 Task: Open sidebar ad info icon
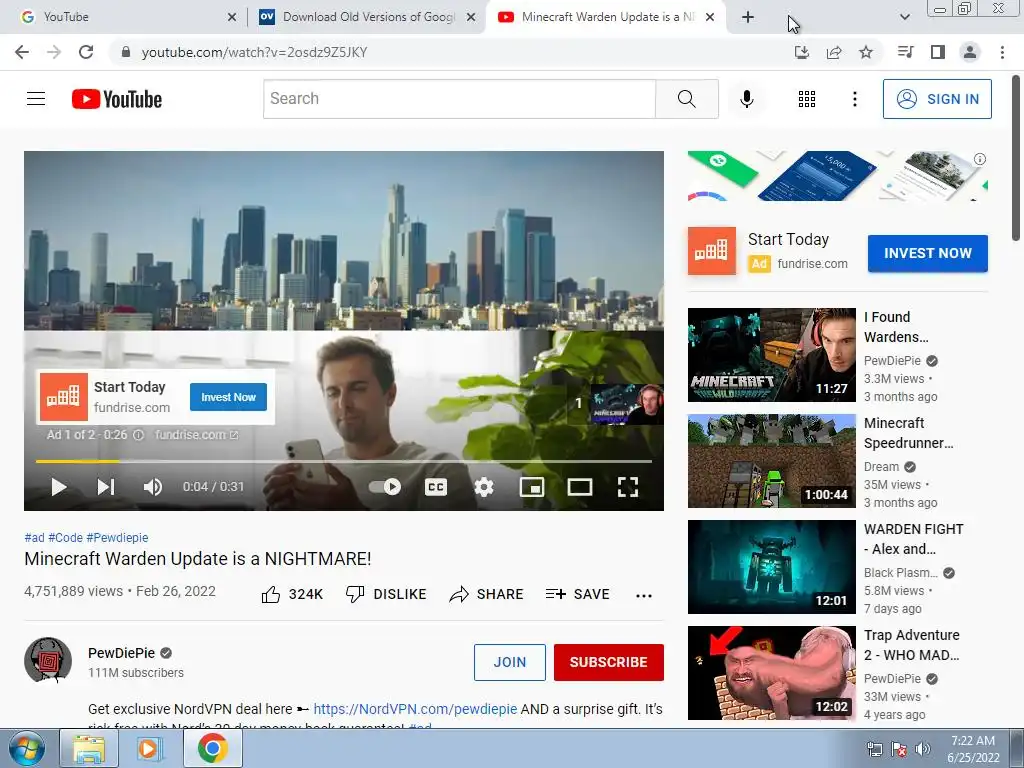point(980,159)
